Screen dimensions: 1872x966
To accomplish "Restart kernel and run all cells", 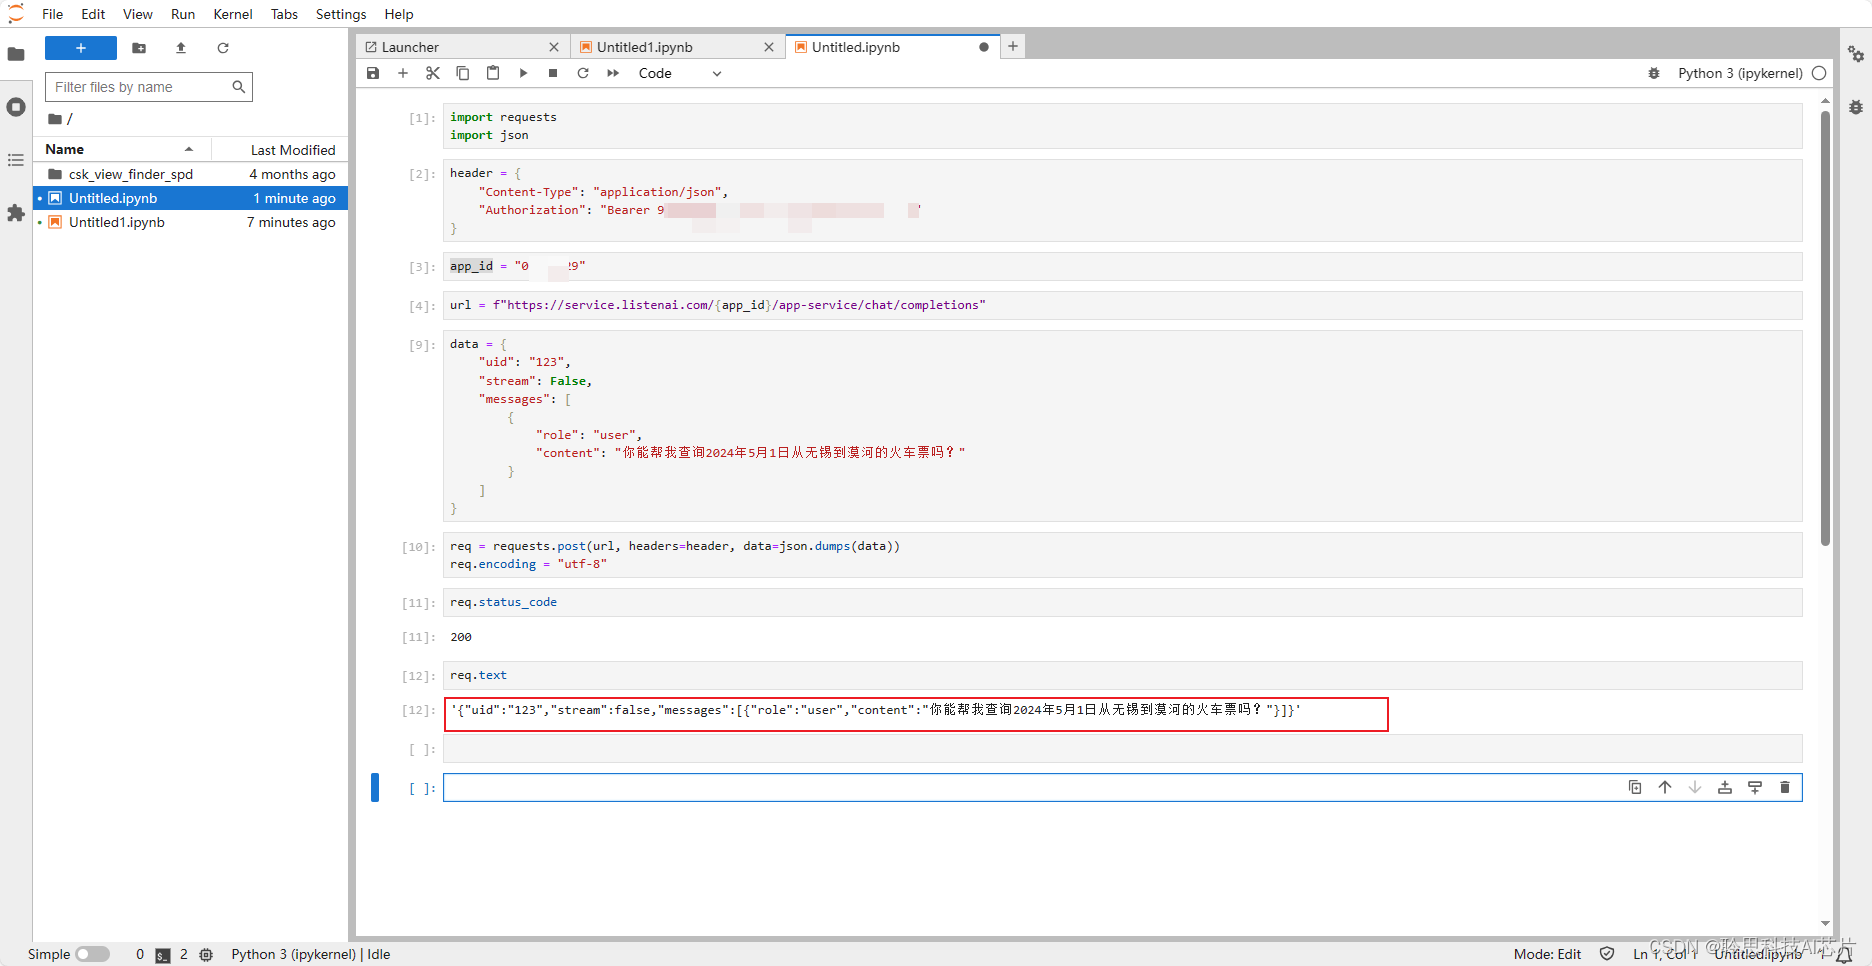I will tap(613, 73).
